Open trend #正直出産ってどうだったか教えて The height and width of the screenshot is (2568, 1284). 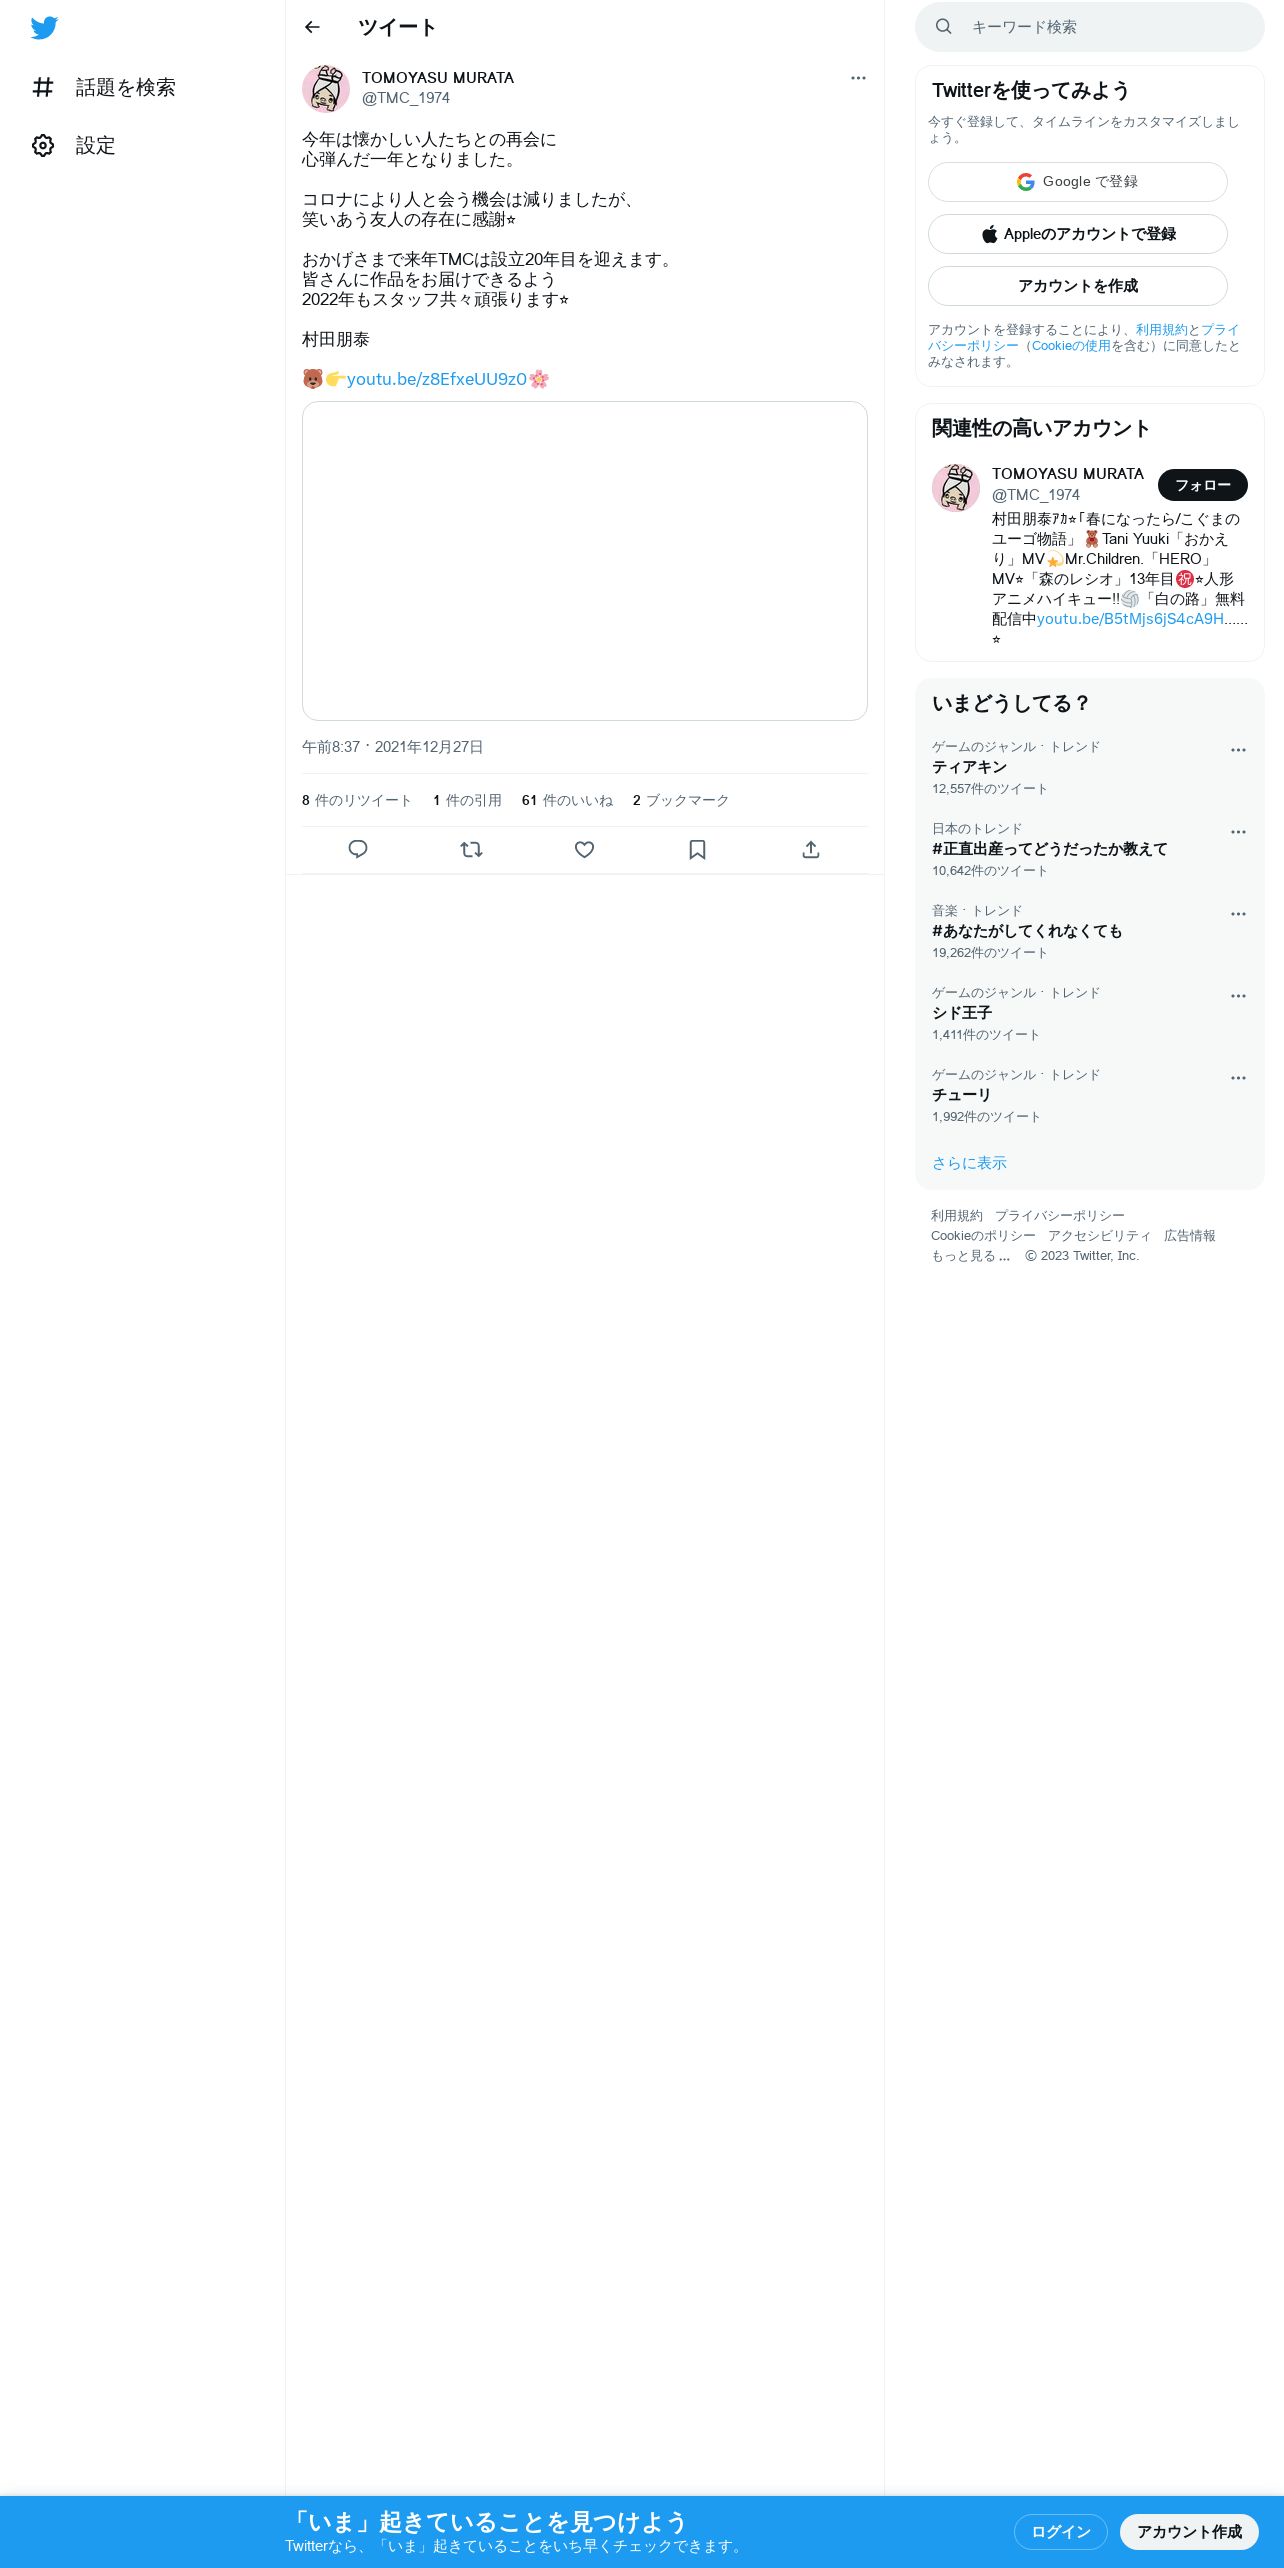1049,849
